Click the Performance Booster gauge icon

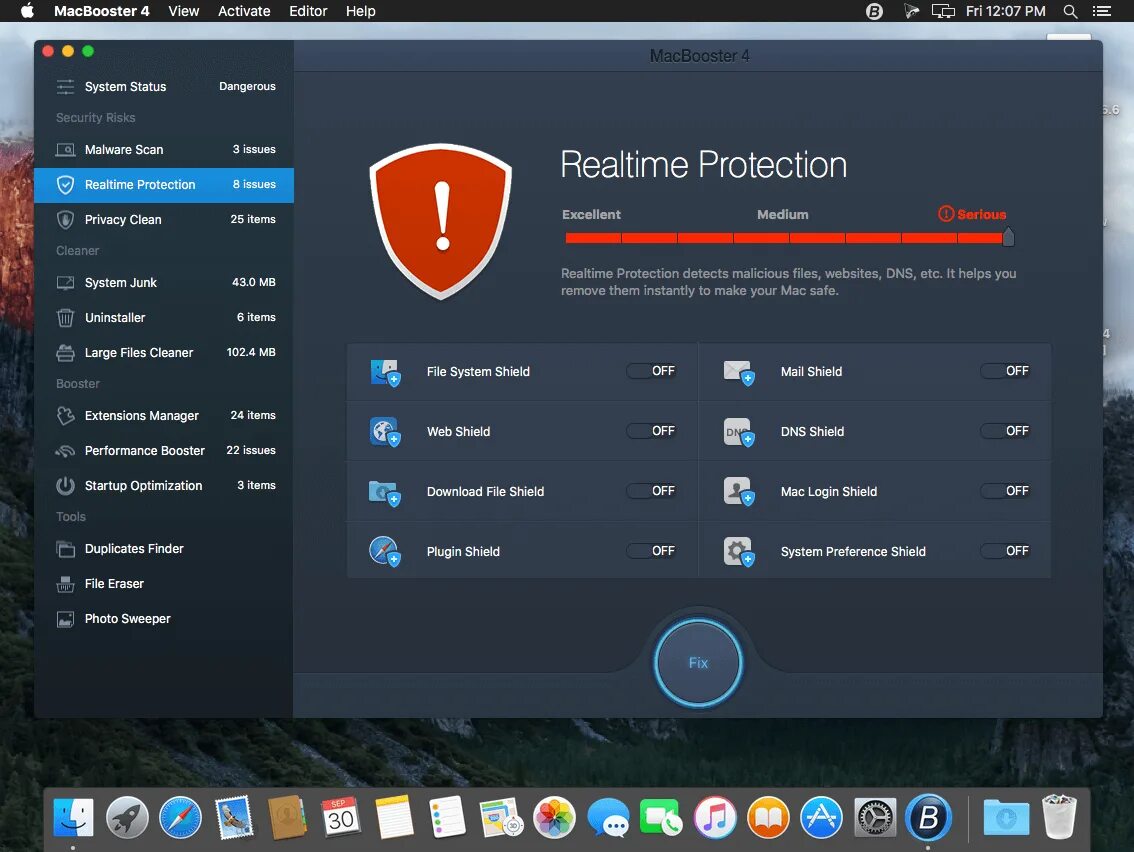(x=65, y=451)
